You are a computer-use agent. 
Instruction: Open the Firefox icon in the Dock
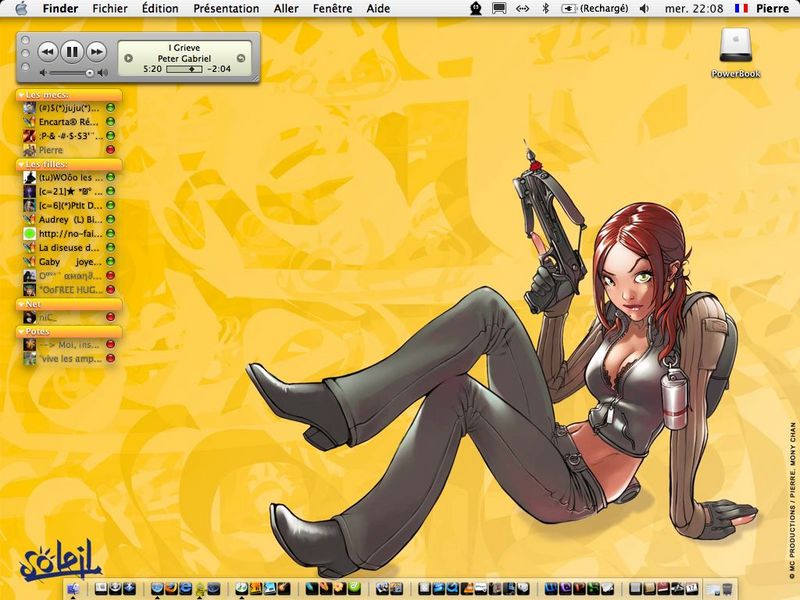point(172,588)
